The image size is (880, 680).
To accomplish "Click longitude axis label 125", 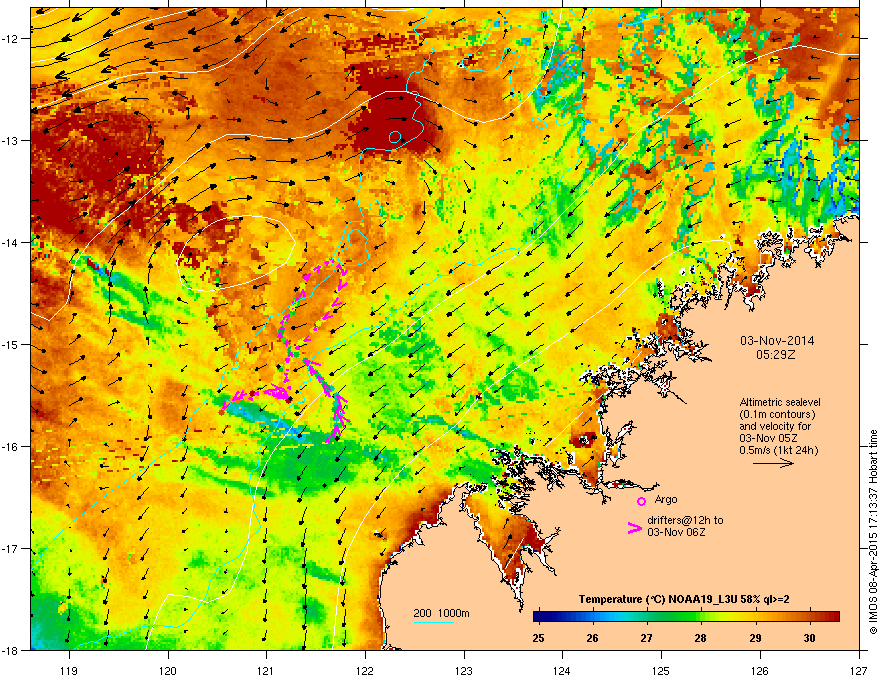I will [x=661, y=670].
